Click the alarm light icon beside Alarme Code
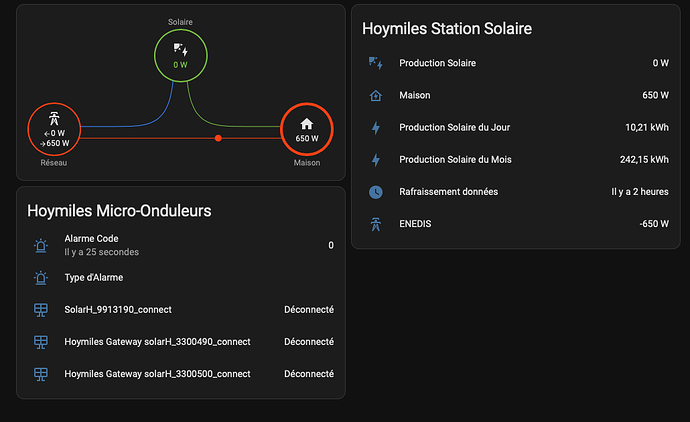690x422 pixels. (x=41, y=245)
